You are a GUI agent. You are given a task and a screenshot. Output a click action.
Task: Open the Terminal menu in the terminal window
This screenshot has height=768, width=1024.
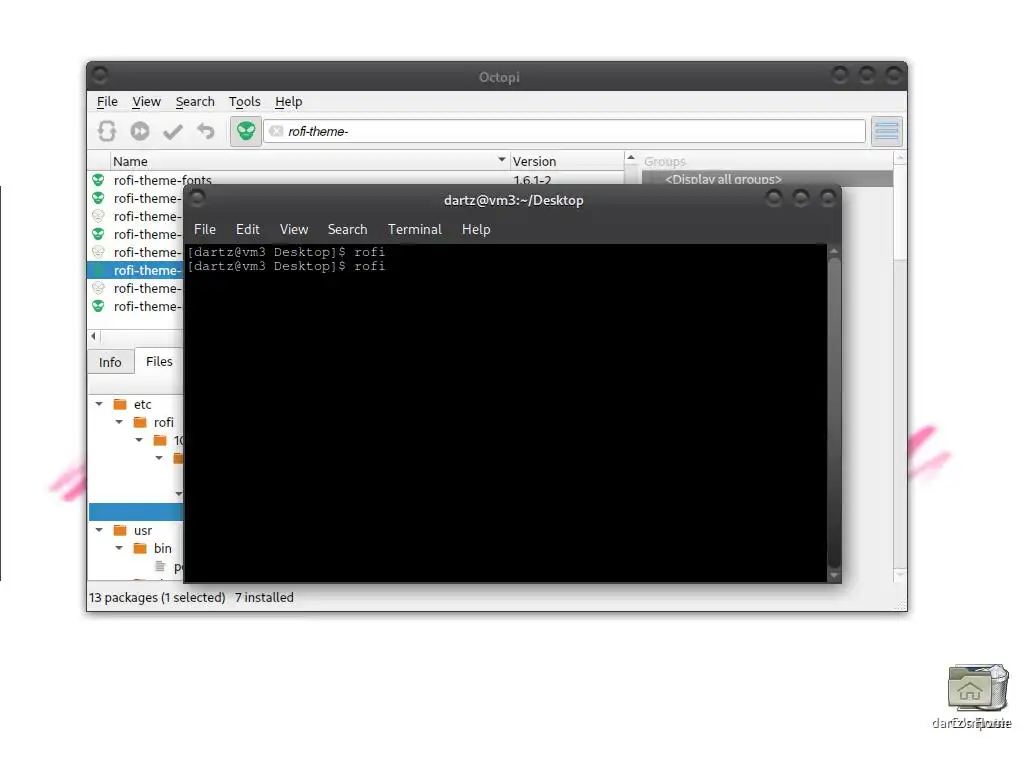coord(415,229)
